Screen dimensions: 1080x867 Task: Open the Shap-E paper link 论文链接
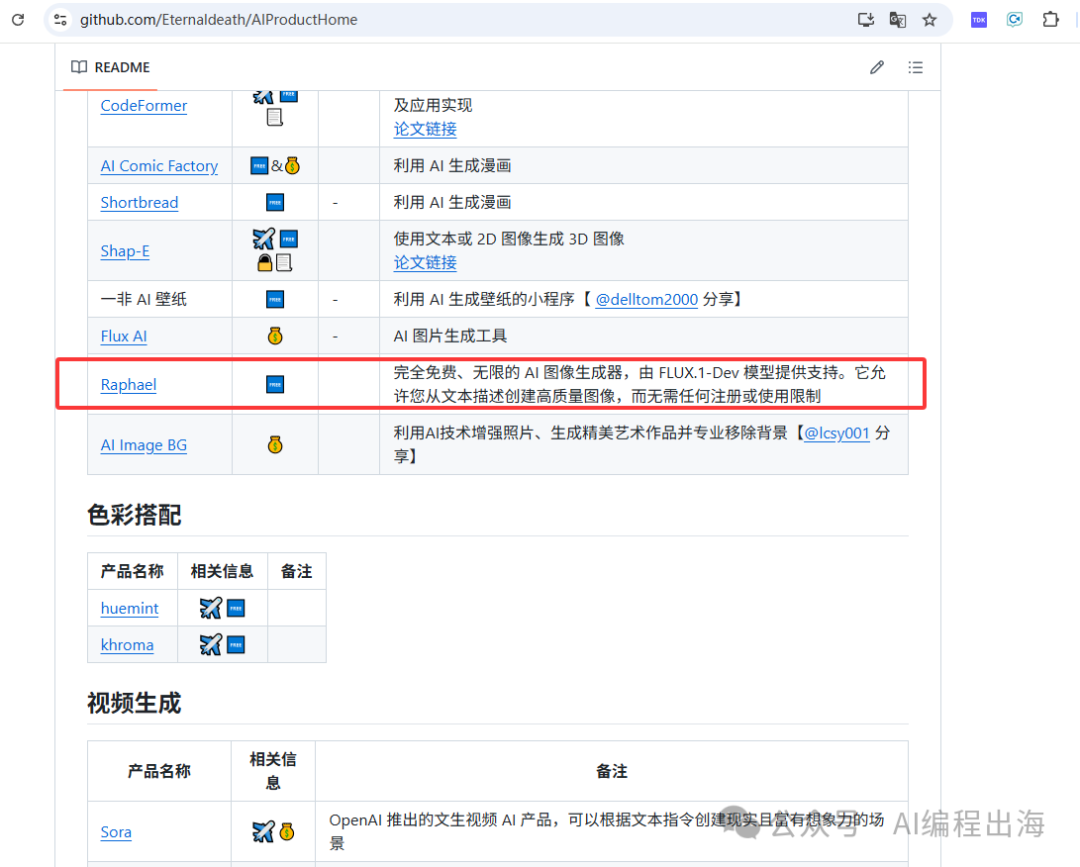(x=425, y=262)
